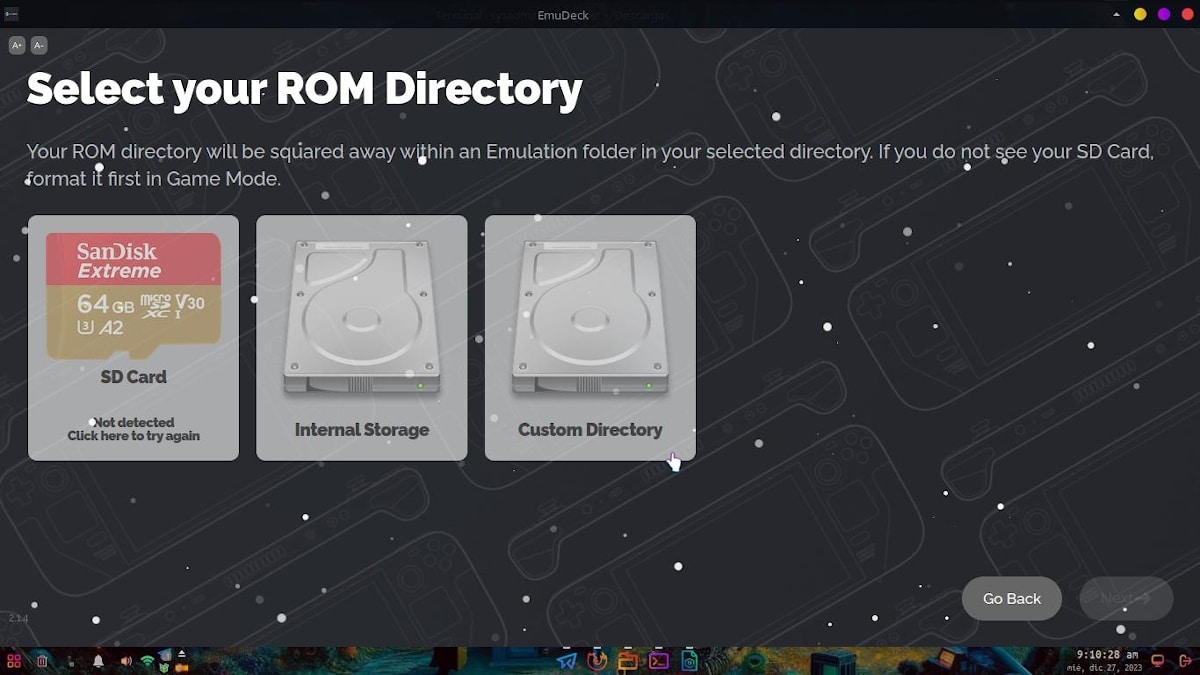
Task: Decrease font size with A- button
Action: (39, 45)
